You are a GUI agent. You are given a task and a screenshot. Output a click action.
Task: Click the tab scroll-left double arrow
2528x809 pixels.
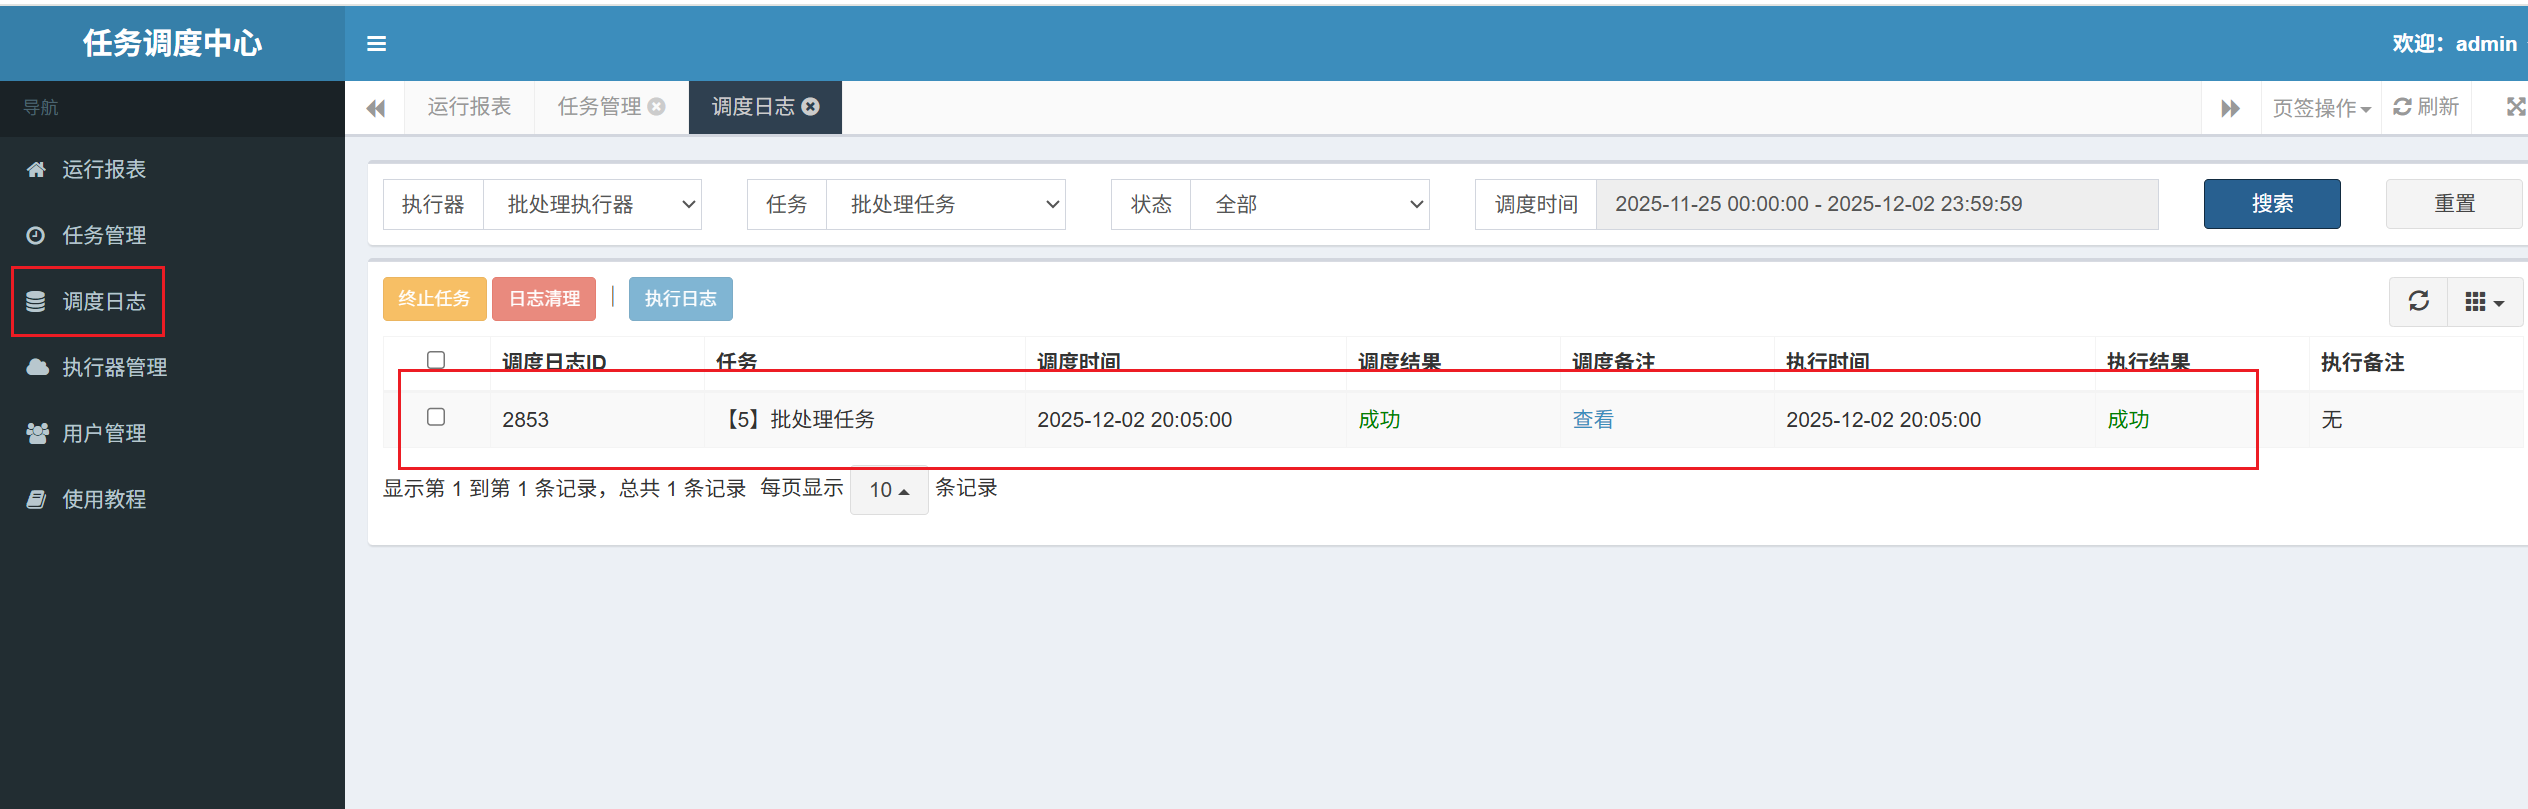point(376,108)
